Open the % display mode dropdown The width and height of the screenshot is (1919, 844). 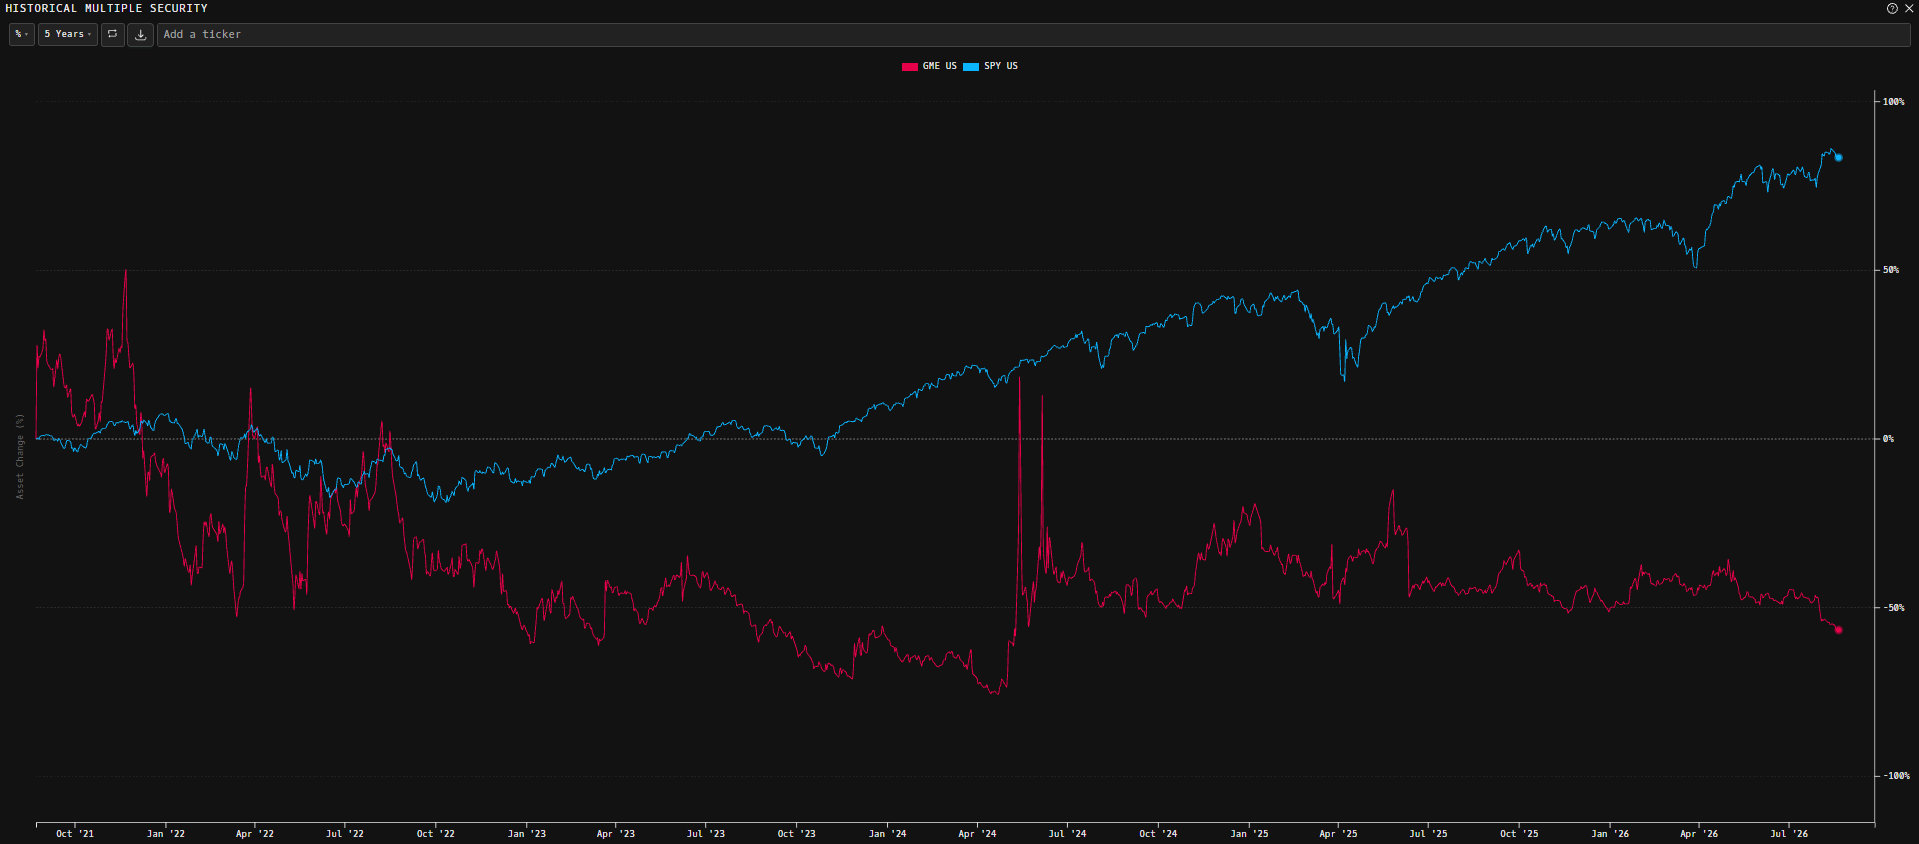(x=21, y=34)
